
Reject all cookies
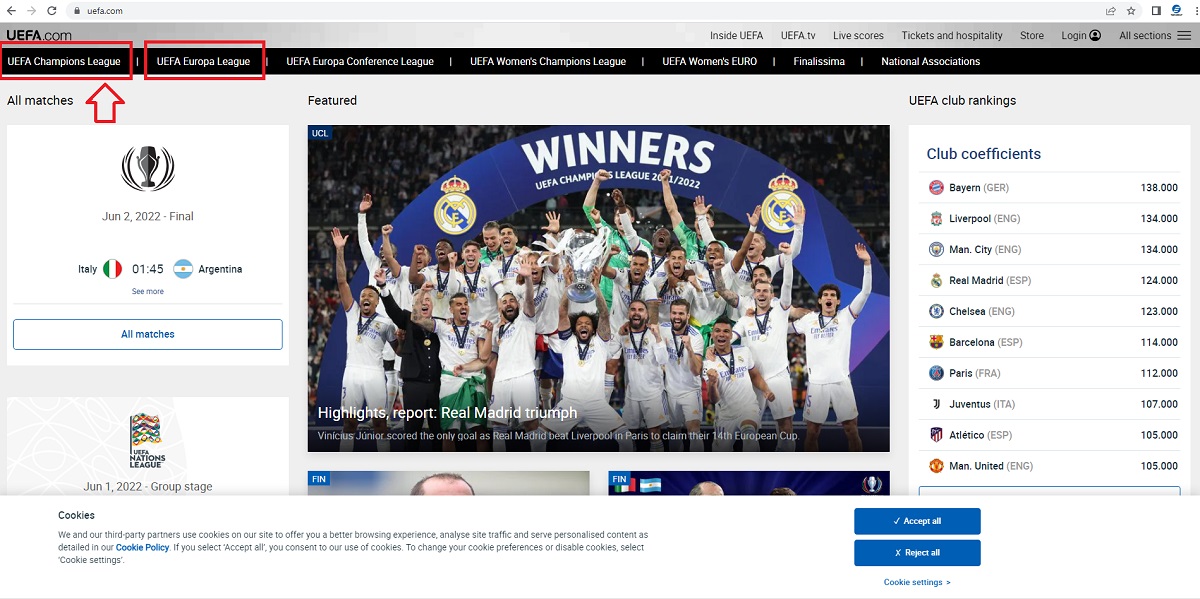917,553
